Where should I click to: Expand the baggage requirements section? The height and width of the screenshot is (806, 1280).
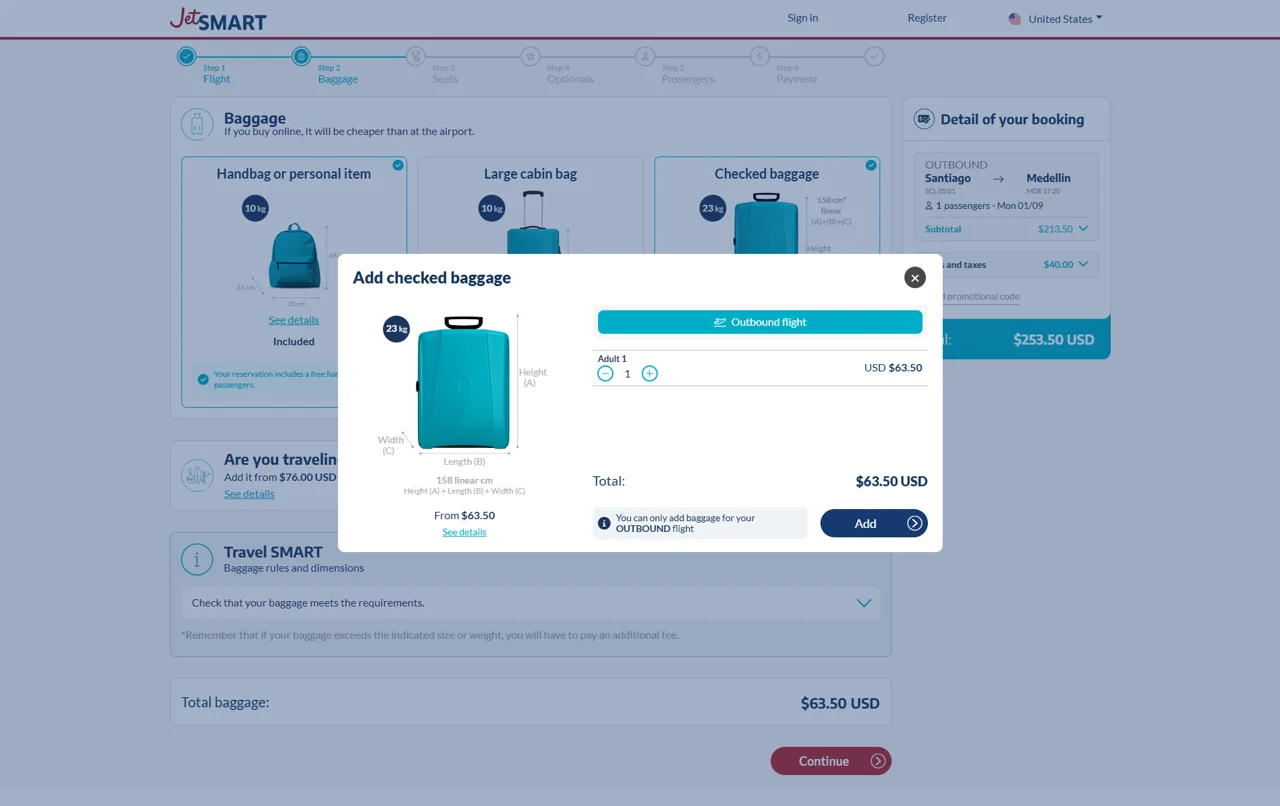point(863,603)
